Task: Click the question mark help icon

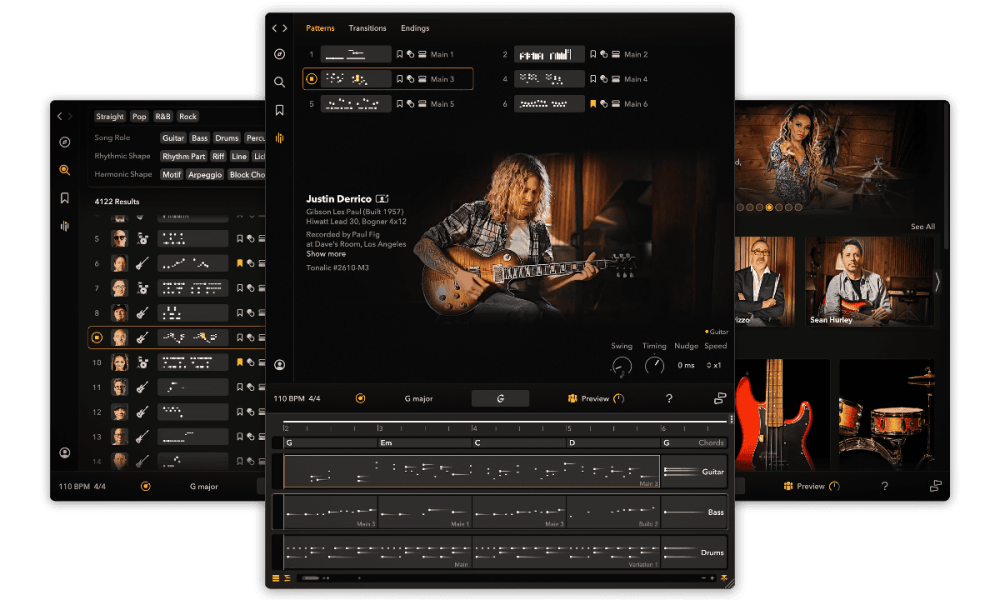Action: point(669,399)
